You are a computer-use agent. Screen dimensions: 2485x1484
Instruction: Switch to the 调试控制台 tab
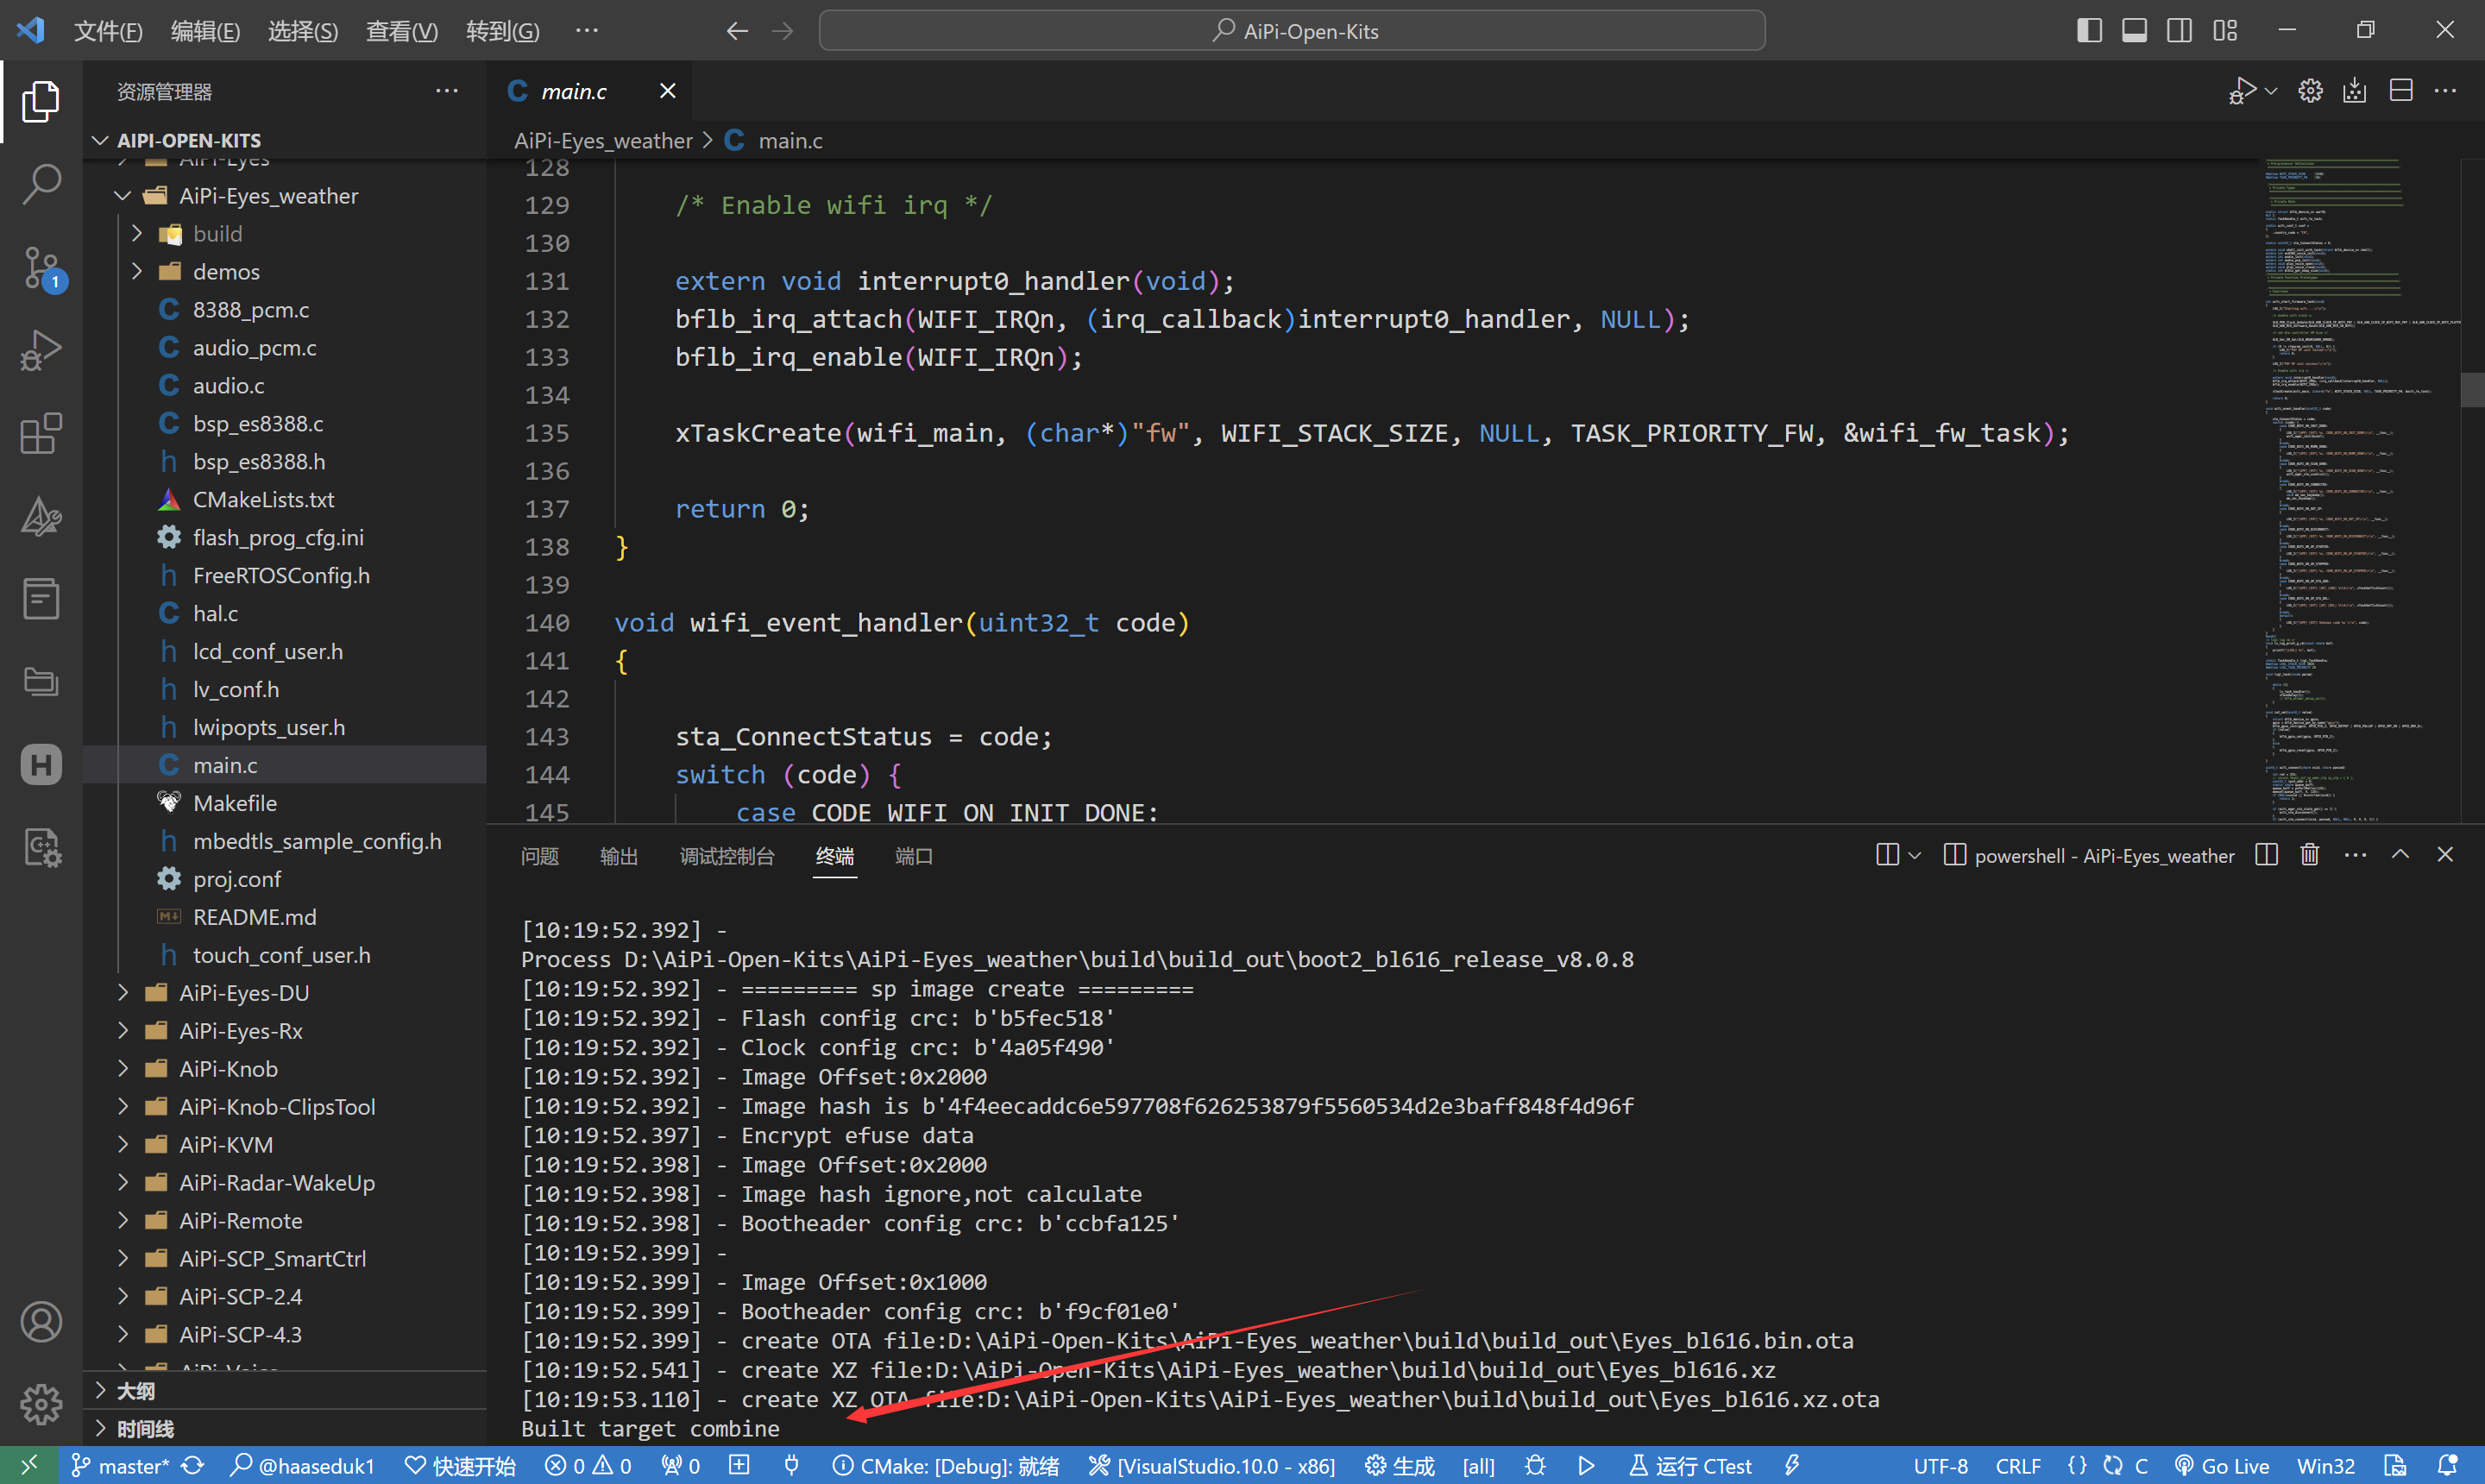click(727, 857)
